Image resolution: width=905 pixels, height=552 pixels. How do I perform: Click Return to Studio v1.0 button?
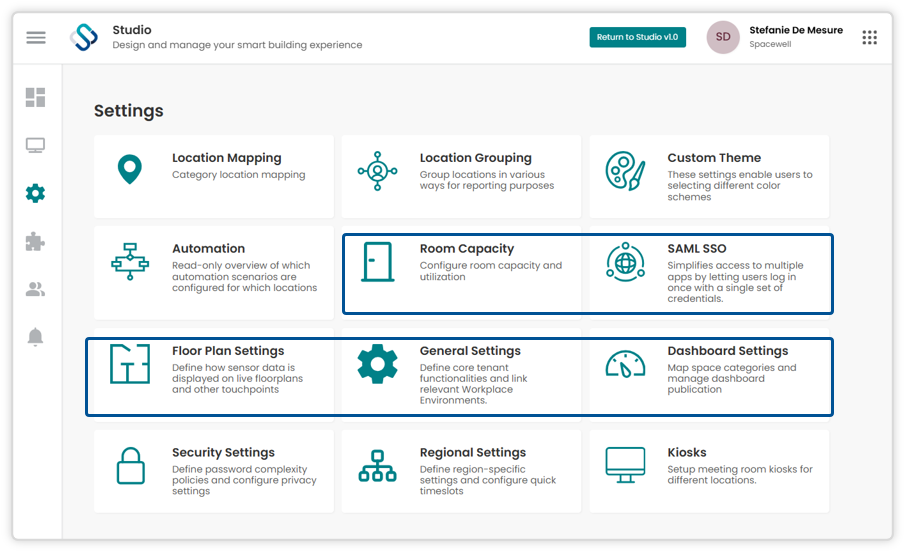(637, 37)
